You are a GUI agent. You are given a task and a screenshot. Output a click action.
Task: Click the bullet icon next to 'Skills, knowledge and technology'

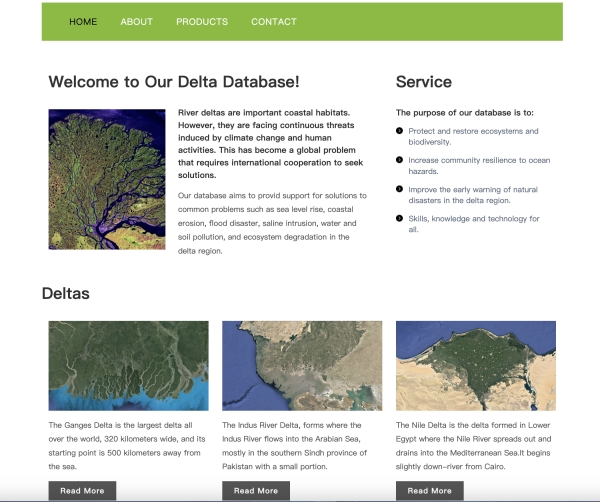[x=400, y=218]
